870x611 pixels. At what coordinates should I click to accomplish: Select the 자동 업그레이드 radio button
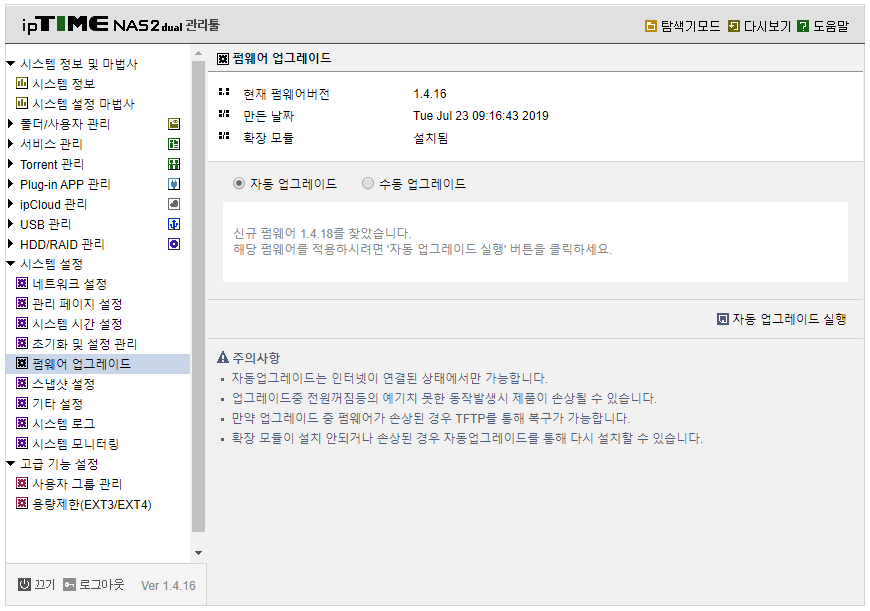[239, 183]
